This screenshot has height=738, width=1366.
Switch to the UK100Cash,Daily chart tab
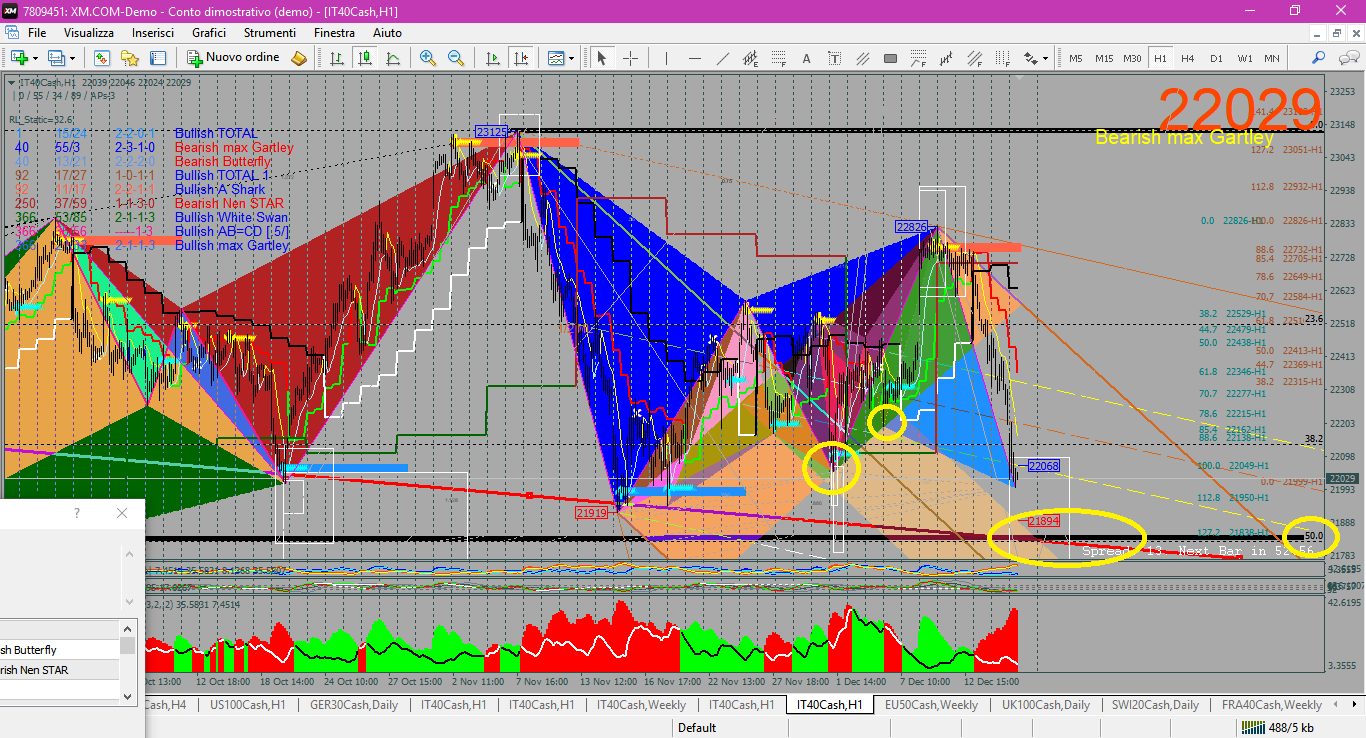(x=1045, y=705)
